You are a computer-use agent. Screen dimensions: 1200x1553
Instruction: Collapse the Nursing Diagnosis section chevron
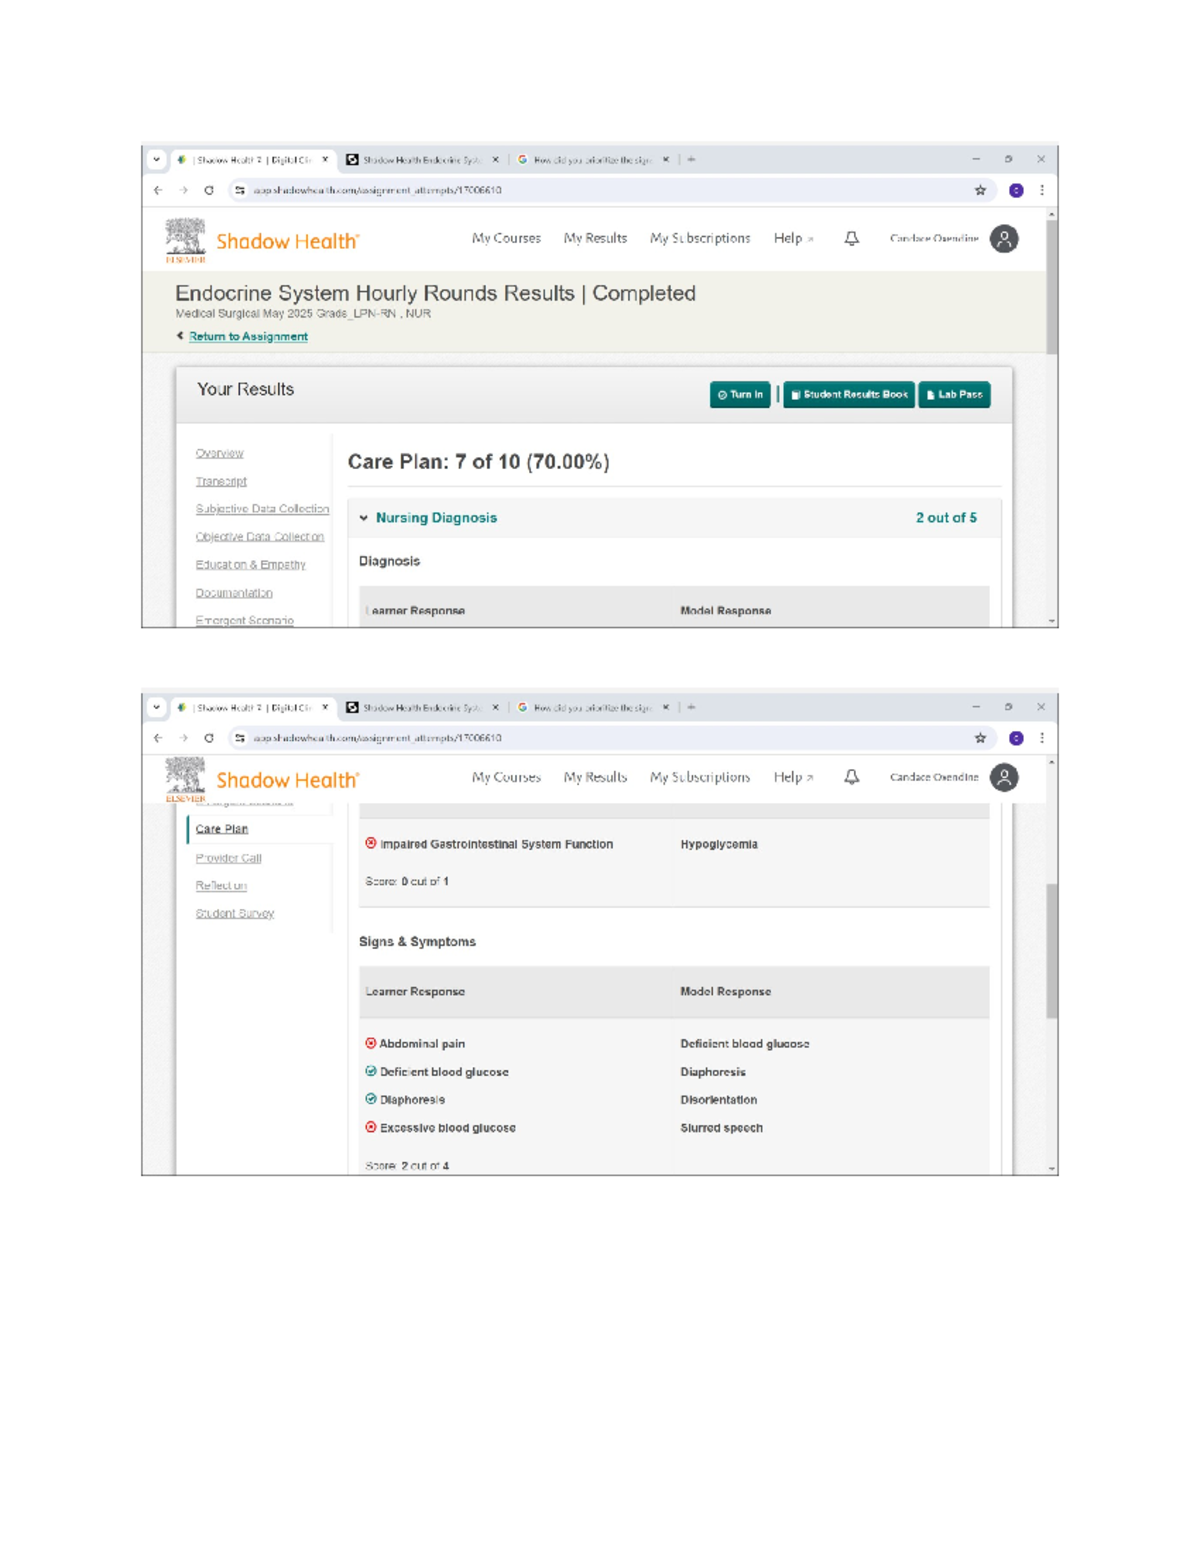pyautogui.click(x=364, y=518)
